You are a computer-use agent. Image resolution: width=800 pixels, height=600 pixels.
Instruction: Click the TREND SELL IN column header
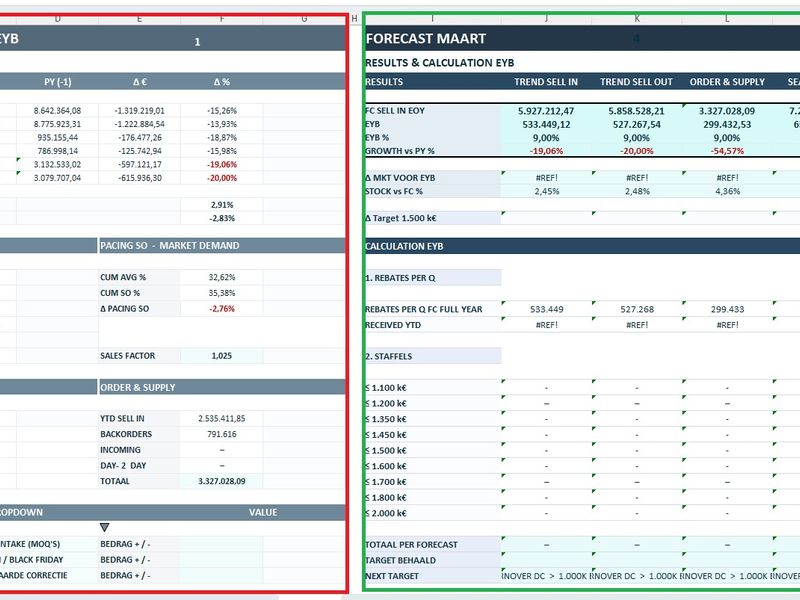click(x=546, y=82)
